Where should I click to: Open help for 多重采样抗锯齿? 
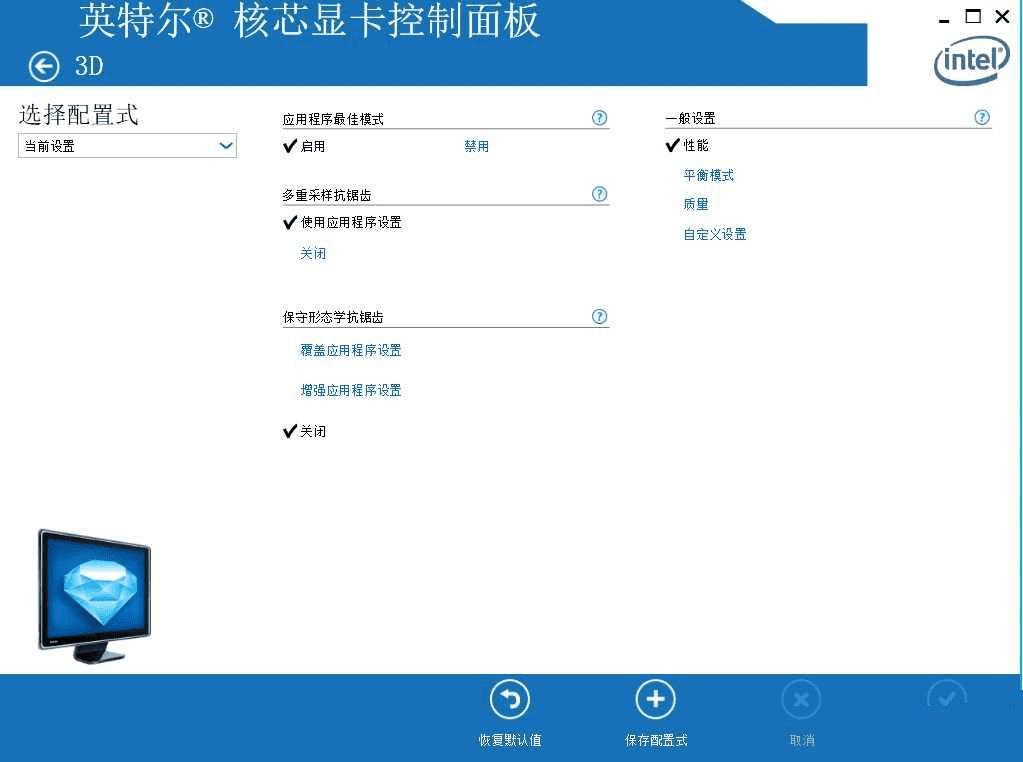click(599, 194)
